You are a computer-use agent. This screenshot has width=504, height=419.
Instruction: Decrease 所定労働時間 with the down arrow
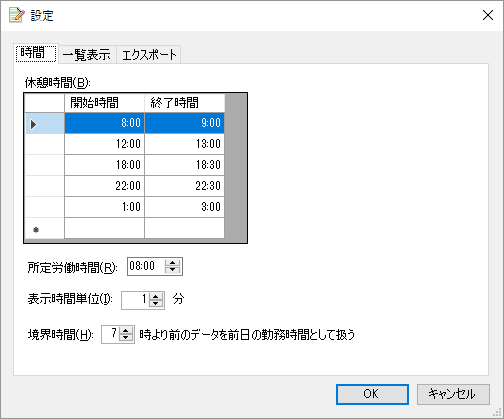tap(173, 270)
